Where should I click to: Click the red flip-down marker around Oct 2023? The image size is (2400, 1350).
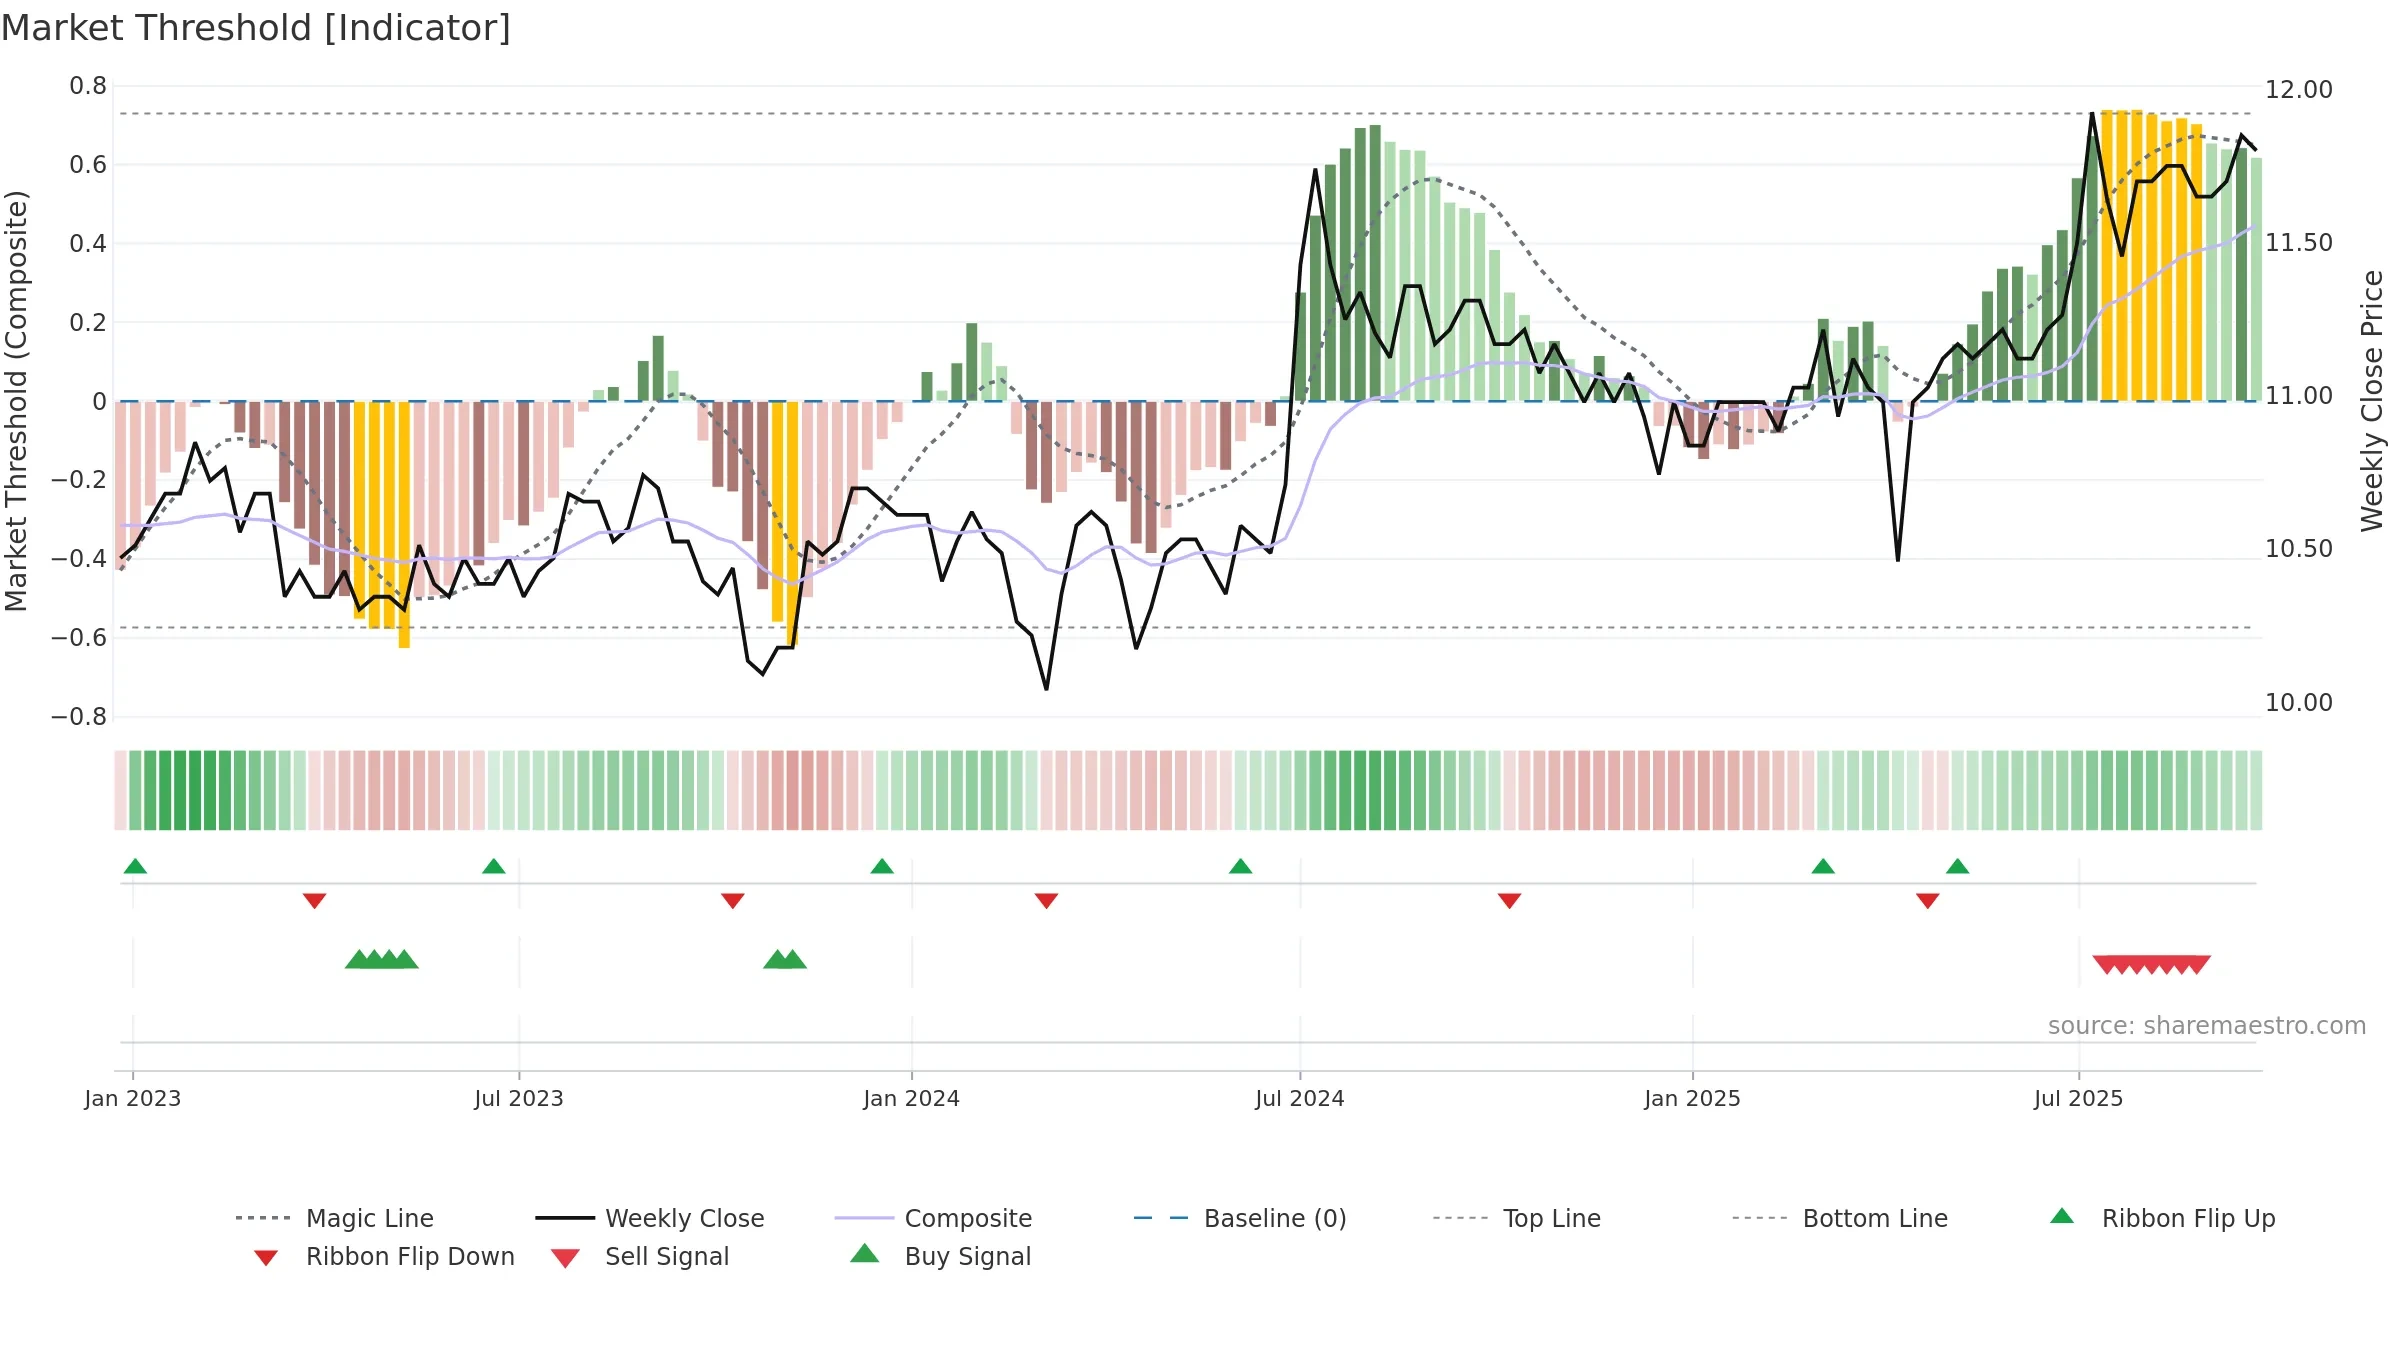(733, 901)
